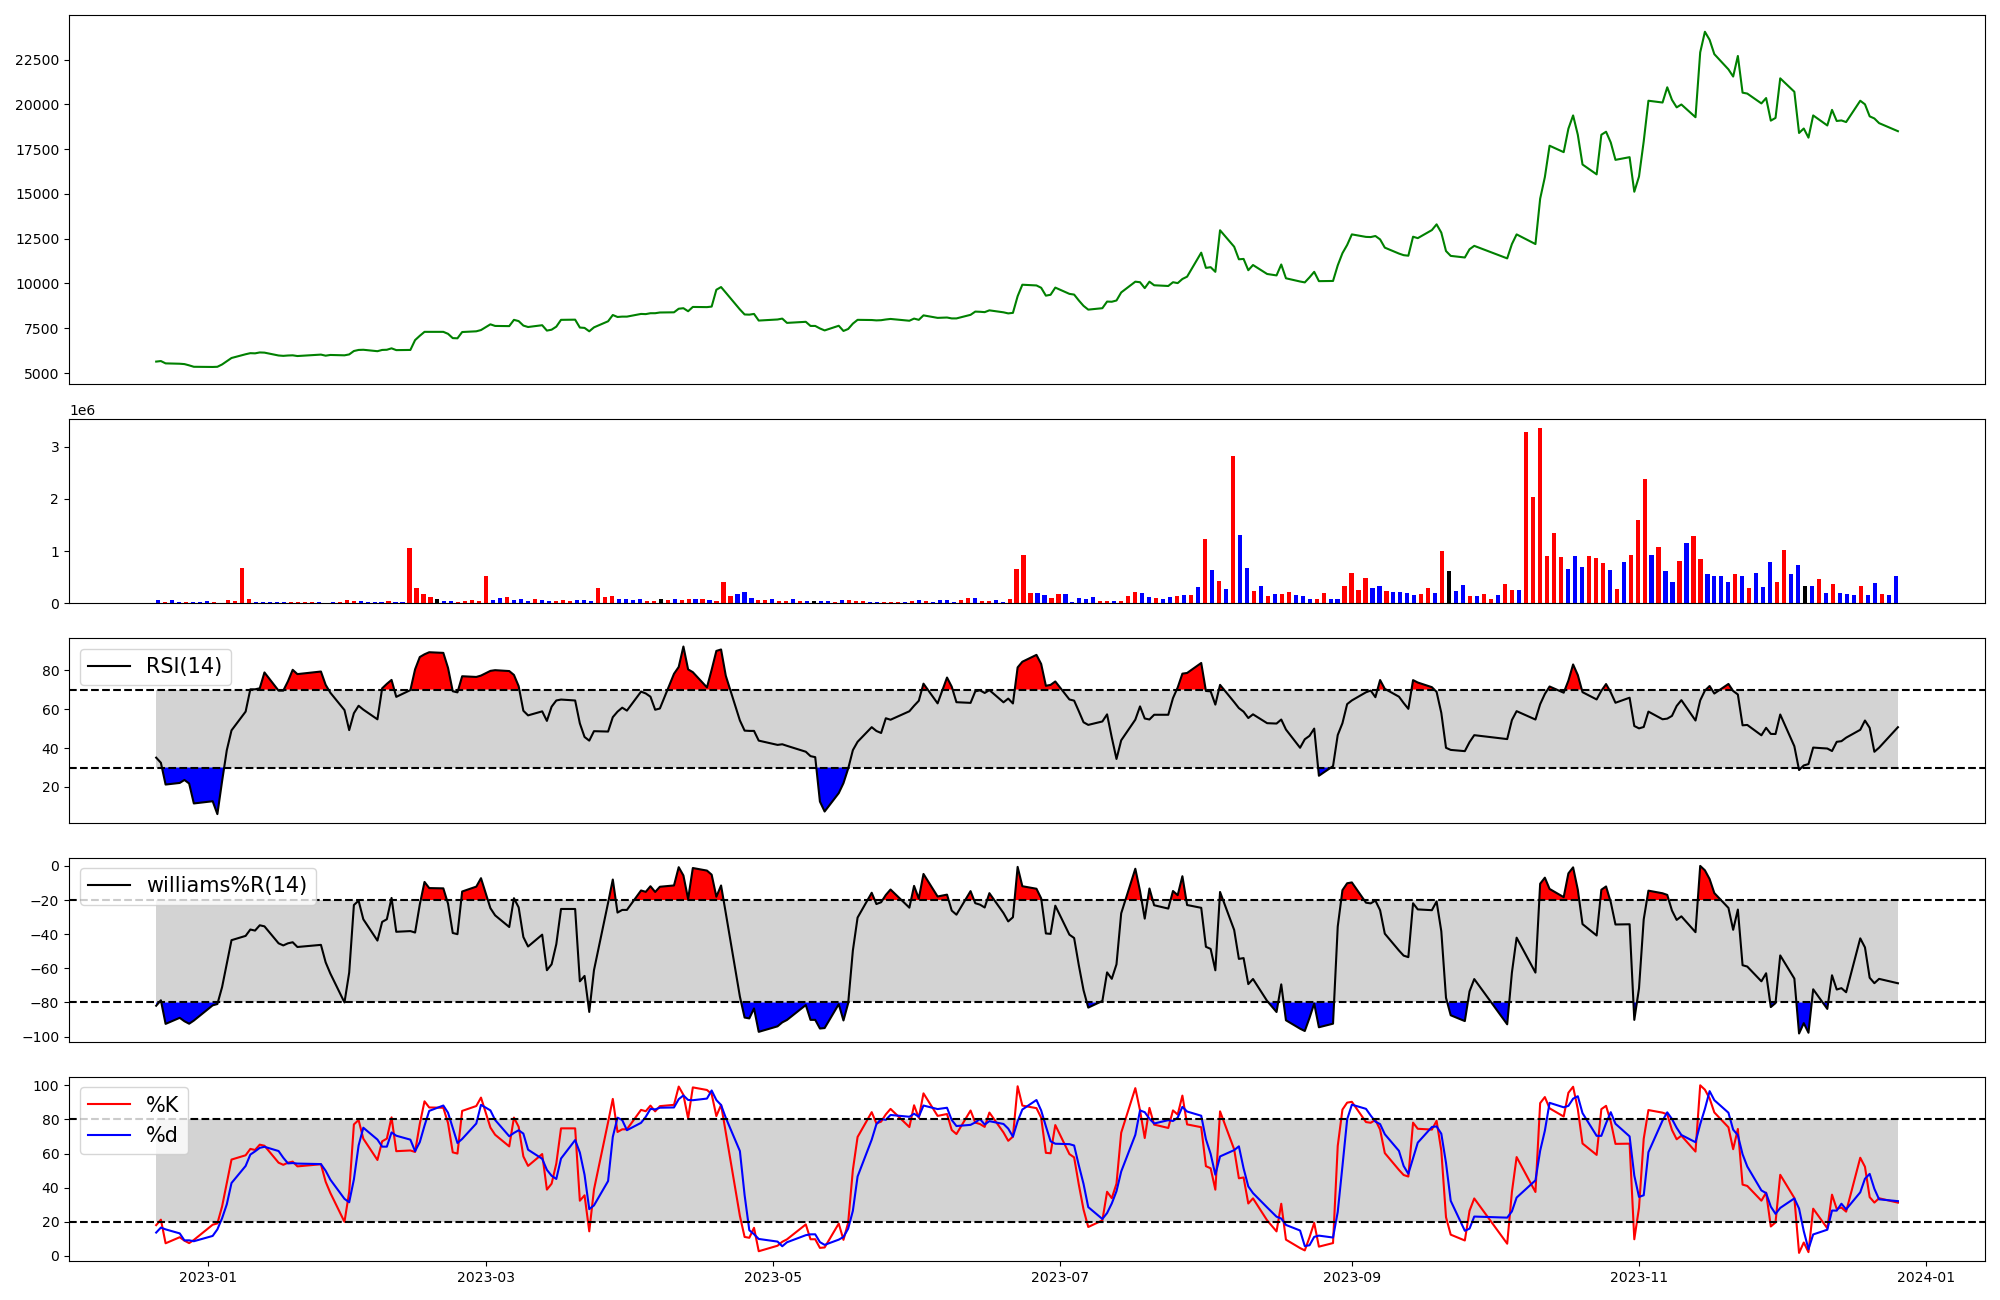Click the 22500 price axis tick label
This screenshot has width=2000, height=1300.
[37, 60]
